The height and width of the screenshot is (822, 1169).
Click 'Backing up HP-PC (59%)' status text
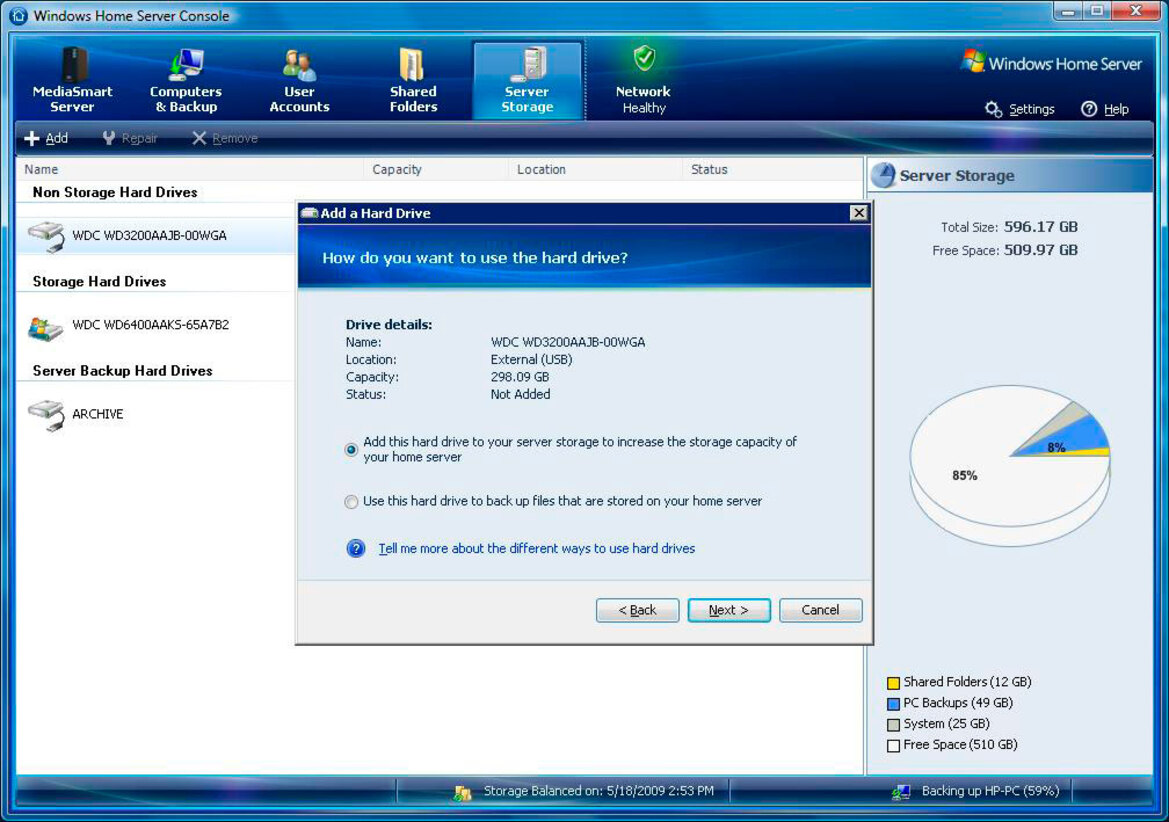tap(990, 791)
